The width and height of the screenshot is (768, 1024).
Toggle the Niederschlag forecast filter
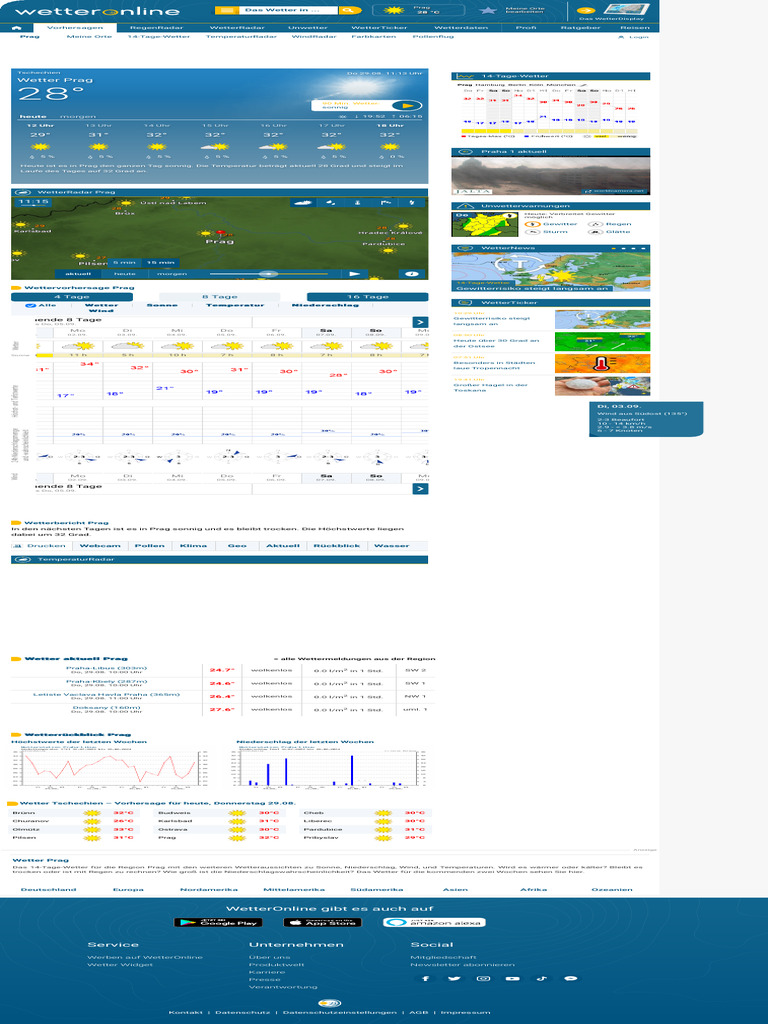(325, 305)
